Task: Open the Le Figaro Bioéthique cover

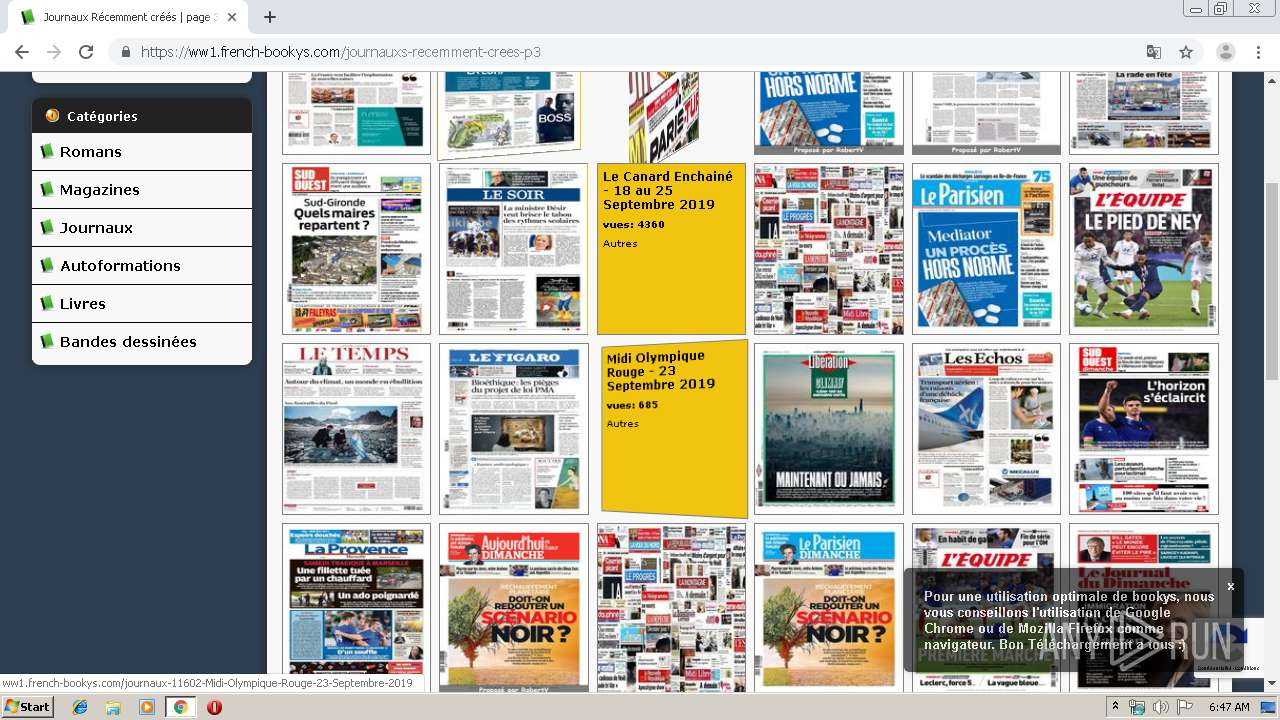Action: (513, 429)
